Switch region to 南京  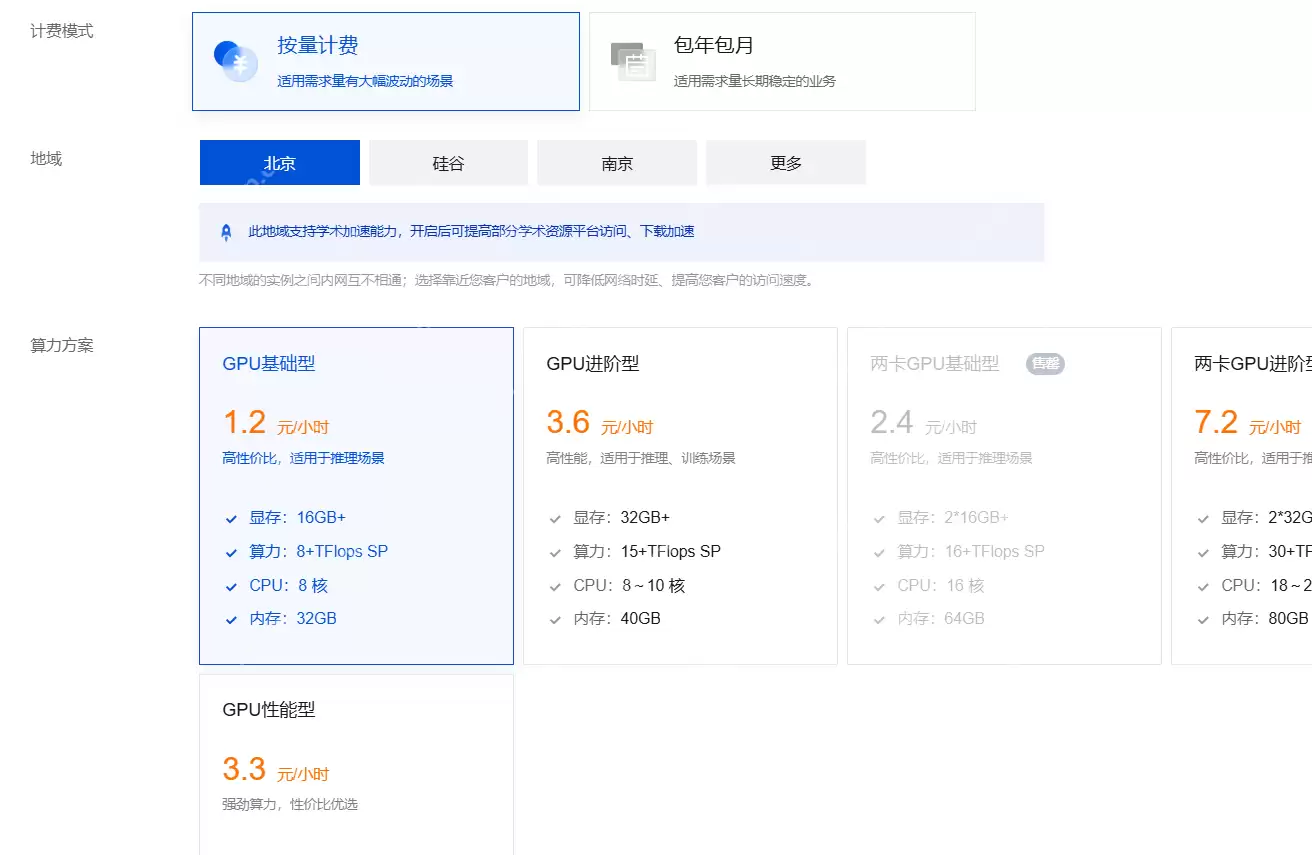pyautogui.click(x=617, y=162)
